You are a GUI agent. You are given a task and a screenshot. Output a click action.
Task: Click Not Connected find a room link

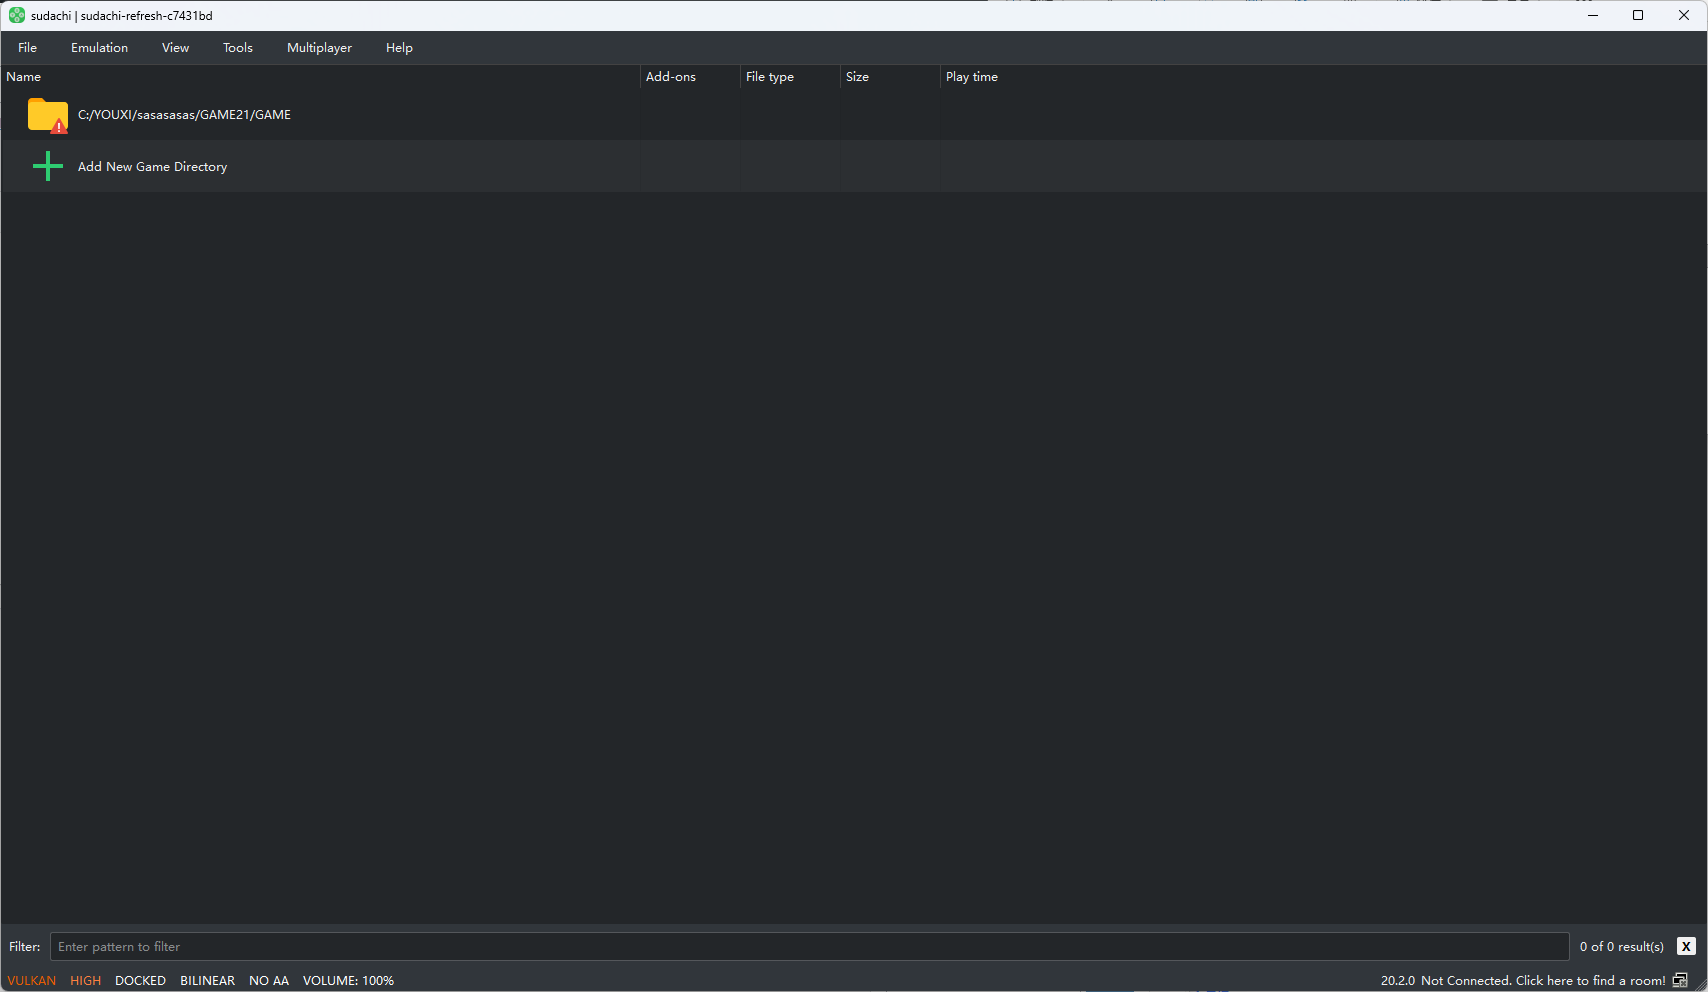[x=1542, y=980]
